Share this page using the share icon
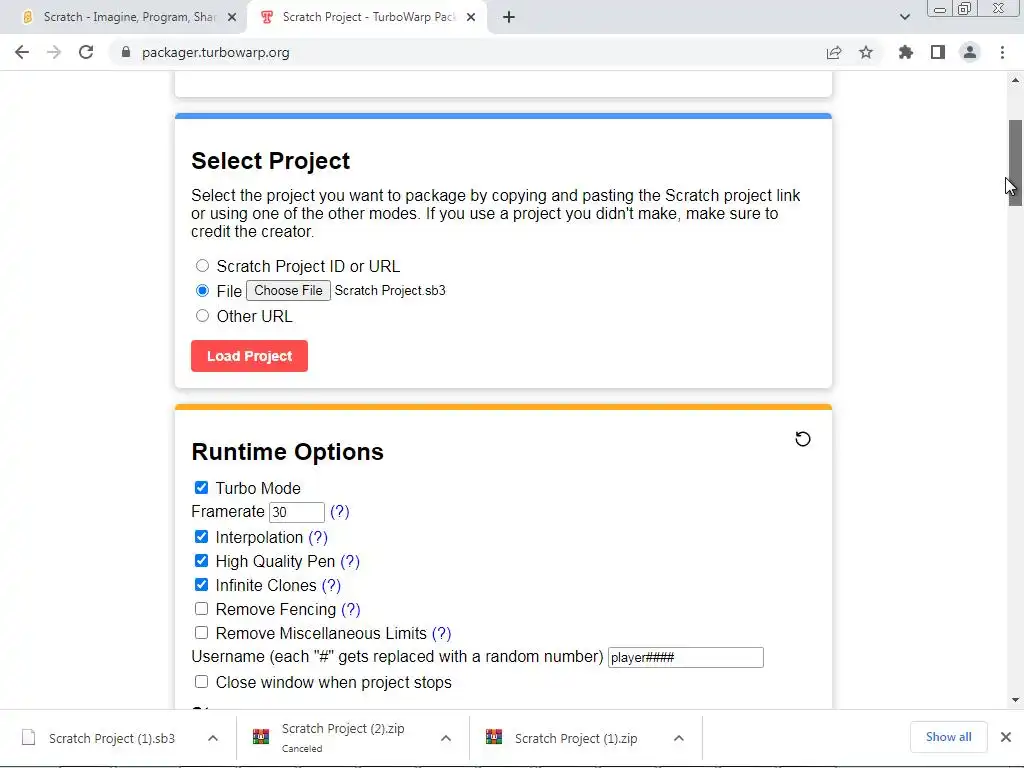Screen dimensions: 1024x768 click(x=834, y=52)
